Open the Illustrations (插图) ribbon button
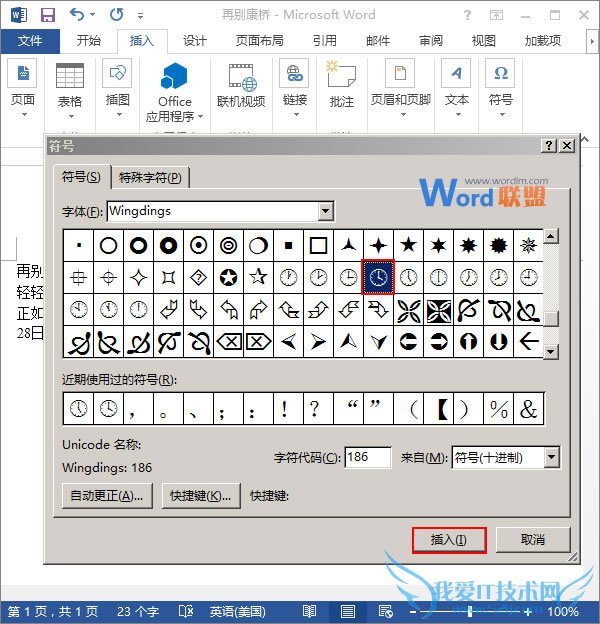Viewport: 600px width, 624px height. 117,88
